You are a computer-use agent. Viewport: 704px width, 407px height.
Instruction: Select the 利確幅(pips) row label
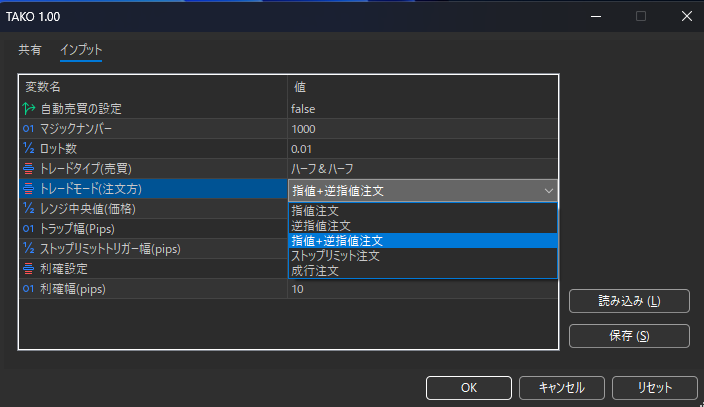(73, 289)
